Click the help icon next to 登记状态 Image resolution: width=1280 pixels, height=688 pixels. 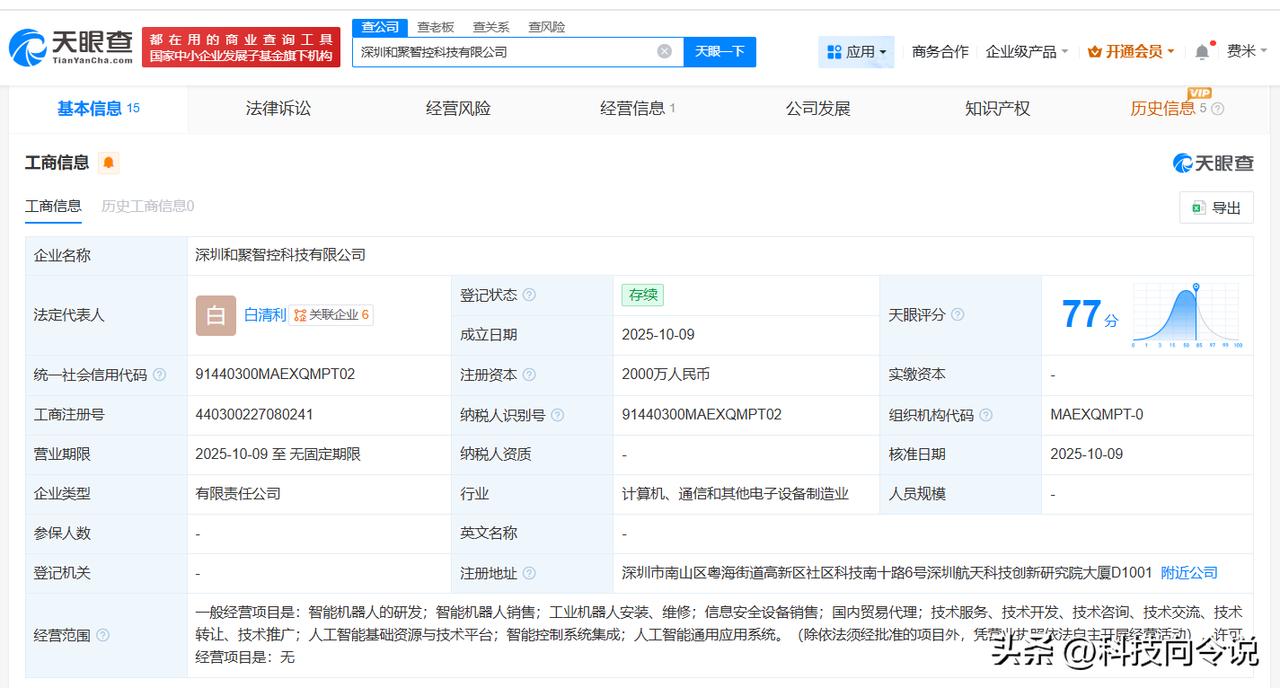(x=529, y=295)
